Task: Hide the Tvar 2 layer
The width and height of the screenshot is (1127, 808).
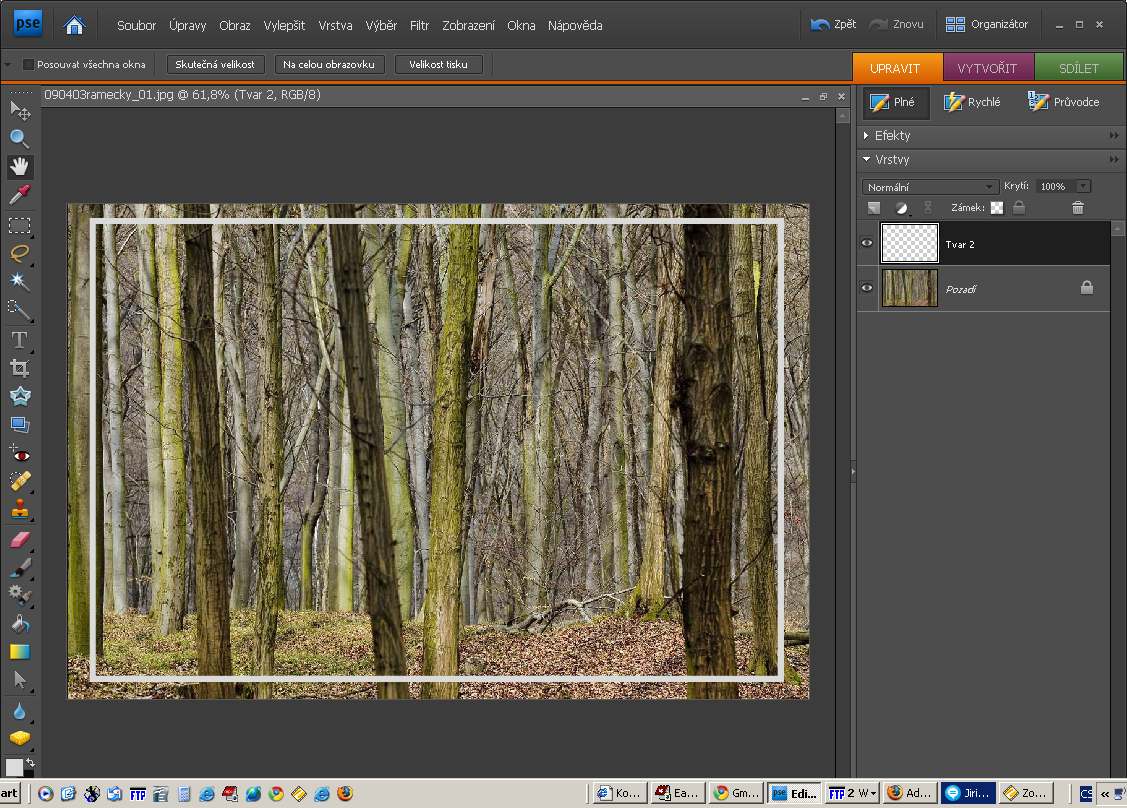Action: (x=867, y=243)
